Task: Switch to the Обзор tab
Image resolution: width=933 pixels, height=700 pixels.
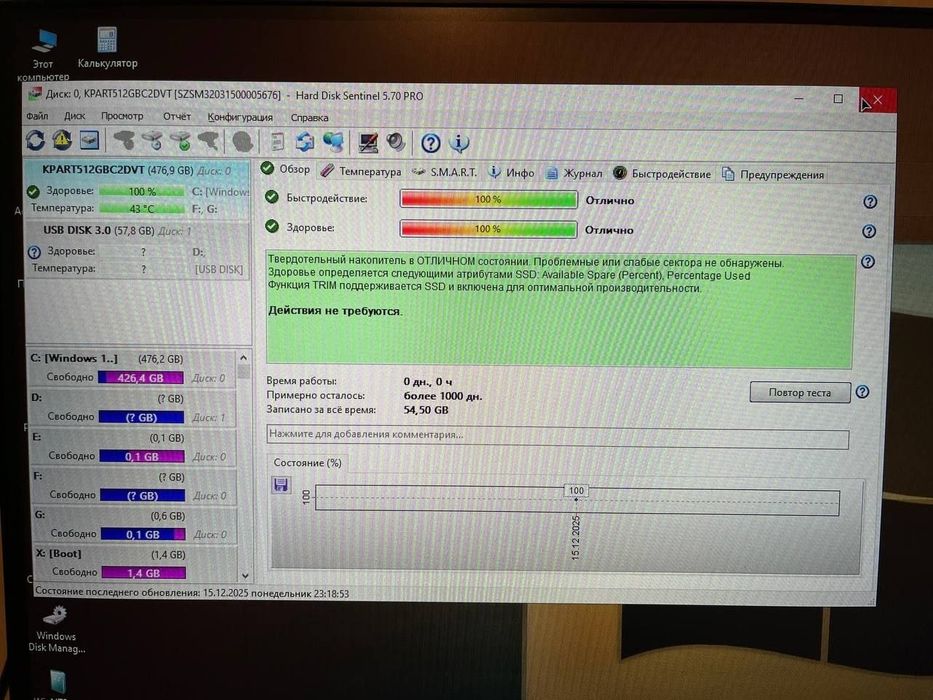Action: pyautogui.click(x=286, y=170)
